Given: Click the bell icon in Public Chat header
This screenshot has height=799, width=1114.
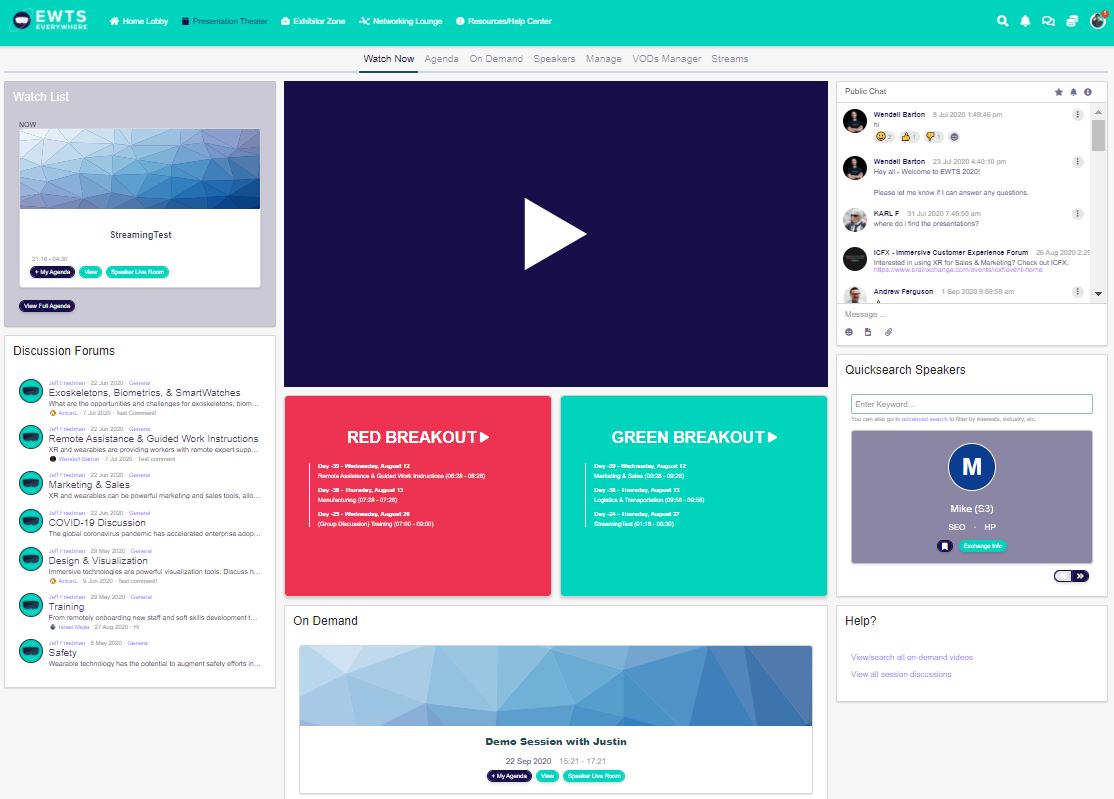Looking at the screenshot, I should tap(1074, 92).
